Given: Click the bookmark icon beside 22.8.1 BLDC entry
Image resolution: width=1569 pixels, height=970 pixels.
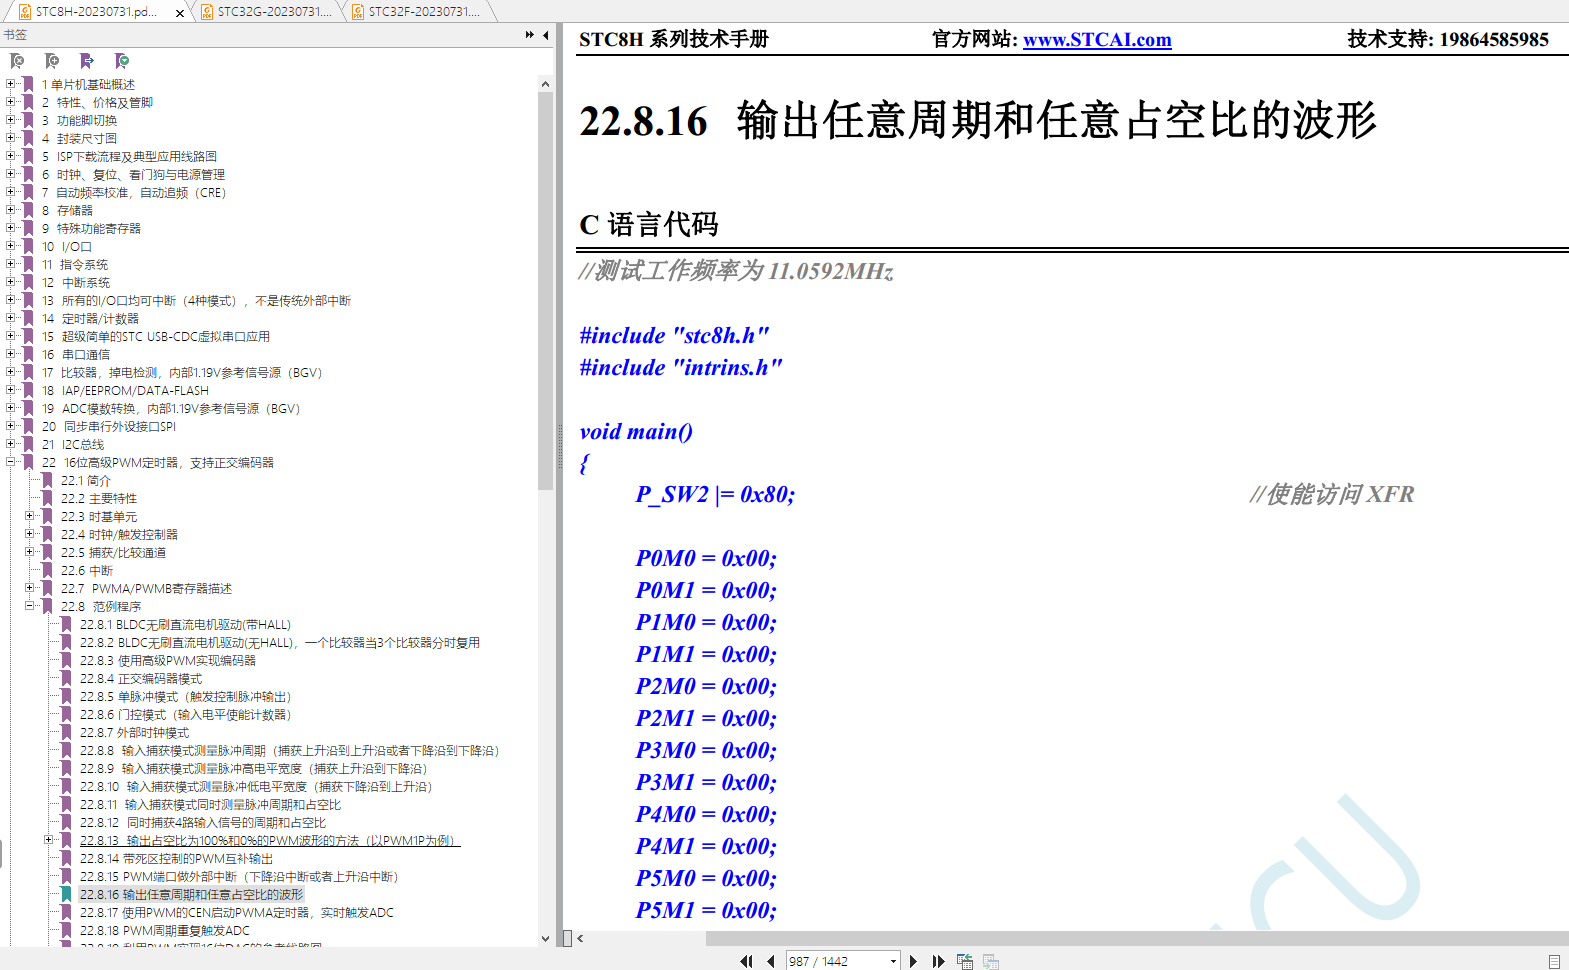Looking at the screenshot, I should point(66,624).
